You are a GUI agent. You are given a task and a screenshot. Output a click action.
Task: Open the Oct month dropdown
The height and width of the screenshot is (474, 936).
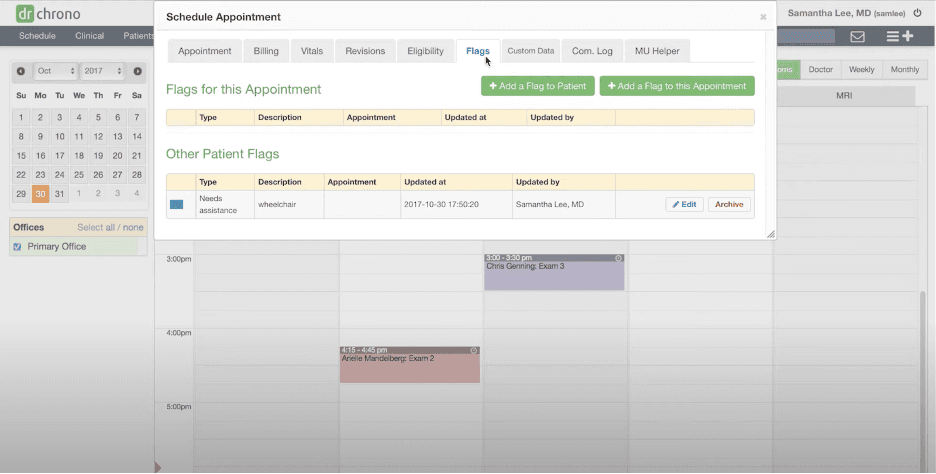[x=55, y=72]
